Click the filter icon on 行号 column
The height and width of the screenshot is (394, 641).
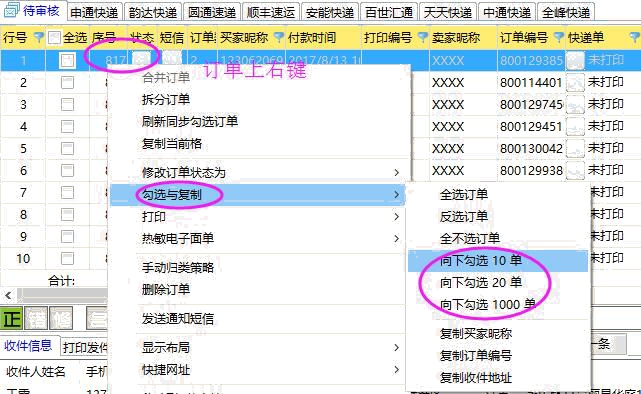[x=39, y=38]
